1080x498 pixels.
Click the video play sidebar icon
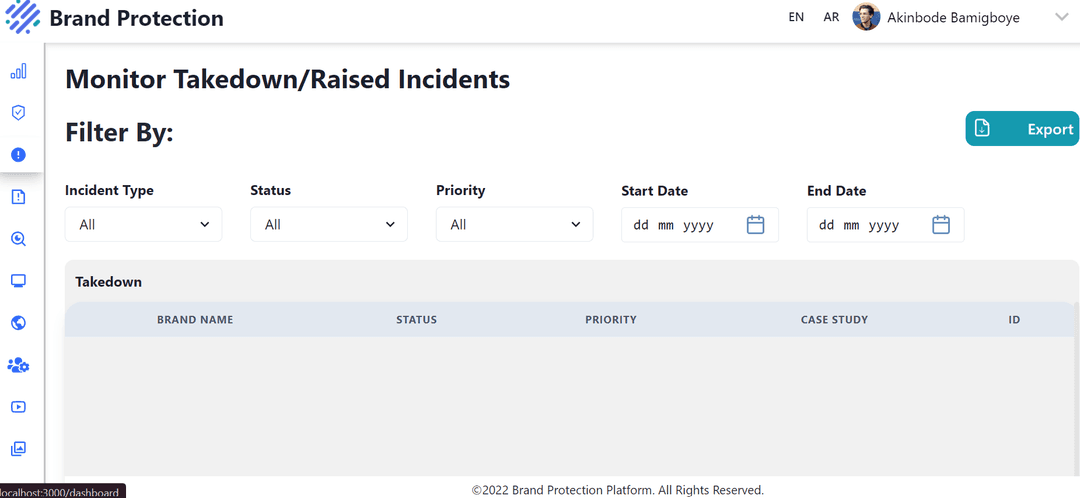(18, 407)
